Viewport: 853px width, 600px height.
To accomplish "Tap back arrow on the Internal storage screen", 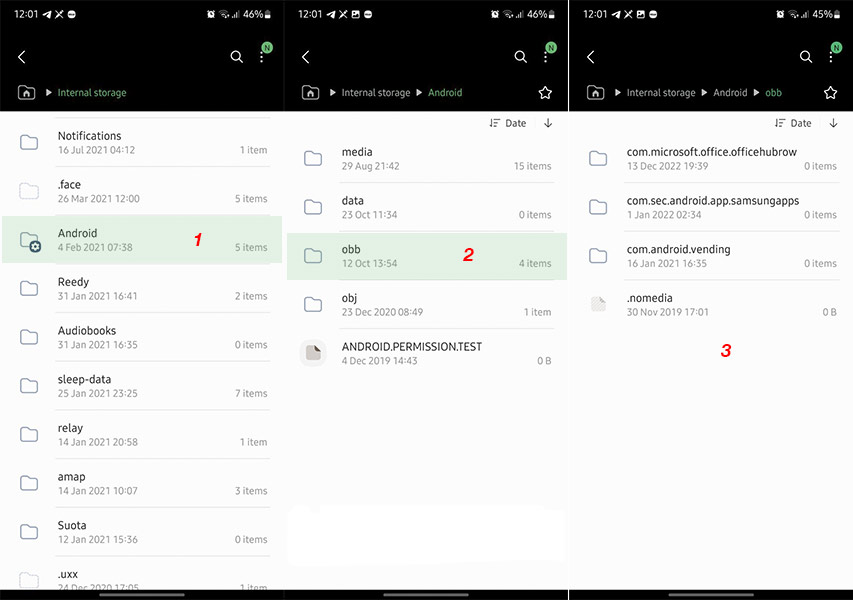I will coord(22,57).
